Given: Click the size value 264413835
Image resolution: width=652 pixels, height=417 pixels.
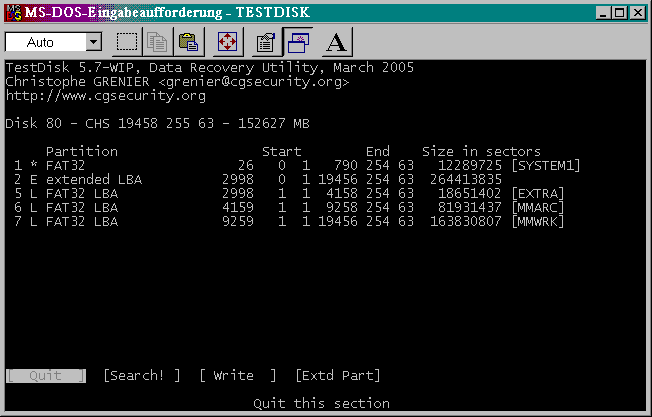Looking at the screenshot, I should pyautogui.click(x=466, y=180).
